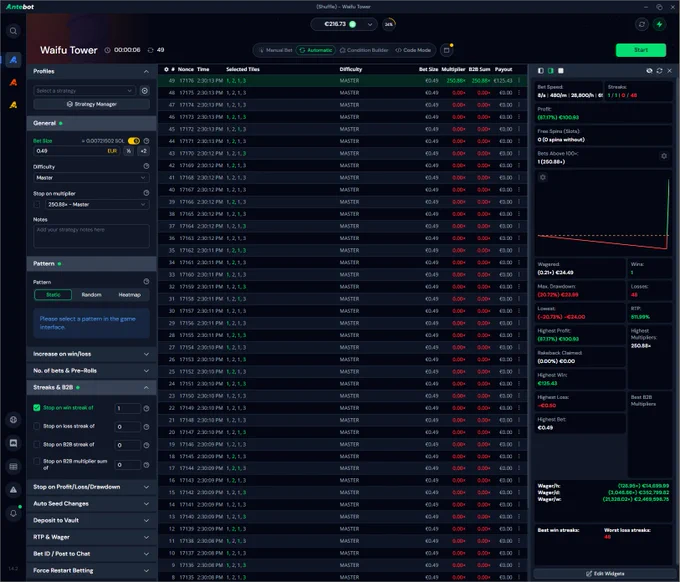Toggle stats visibility eye icon

(x=649, y=71)
